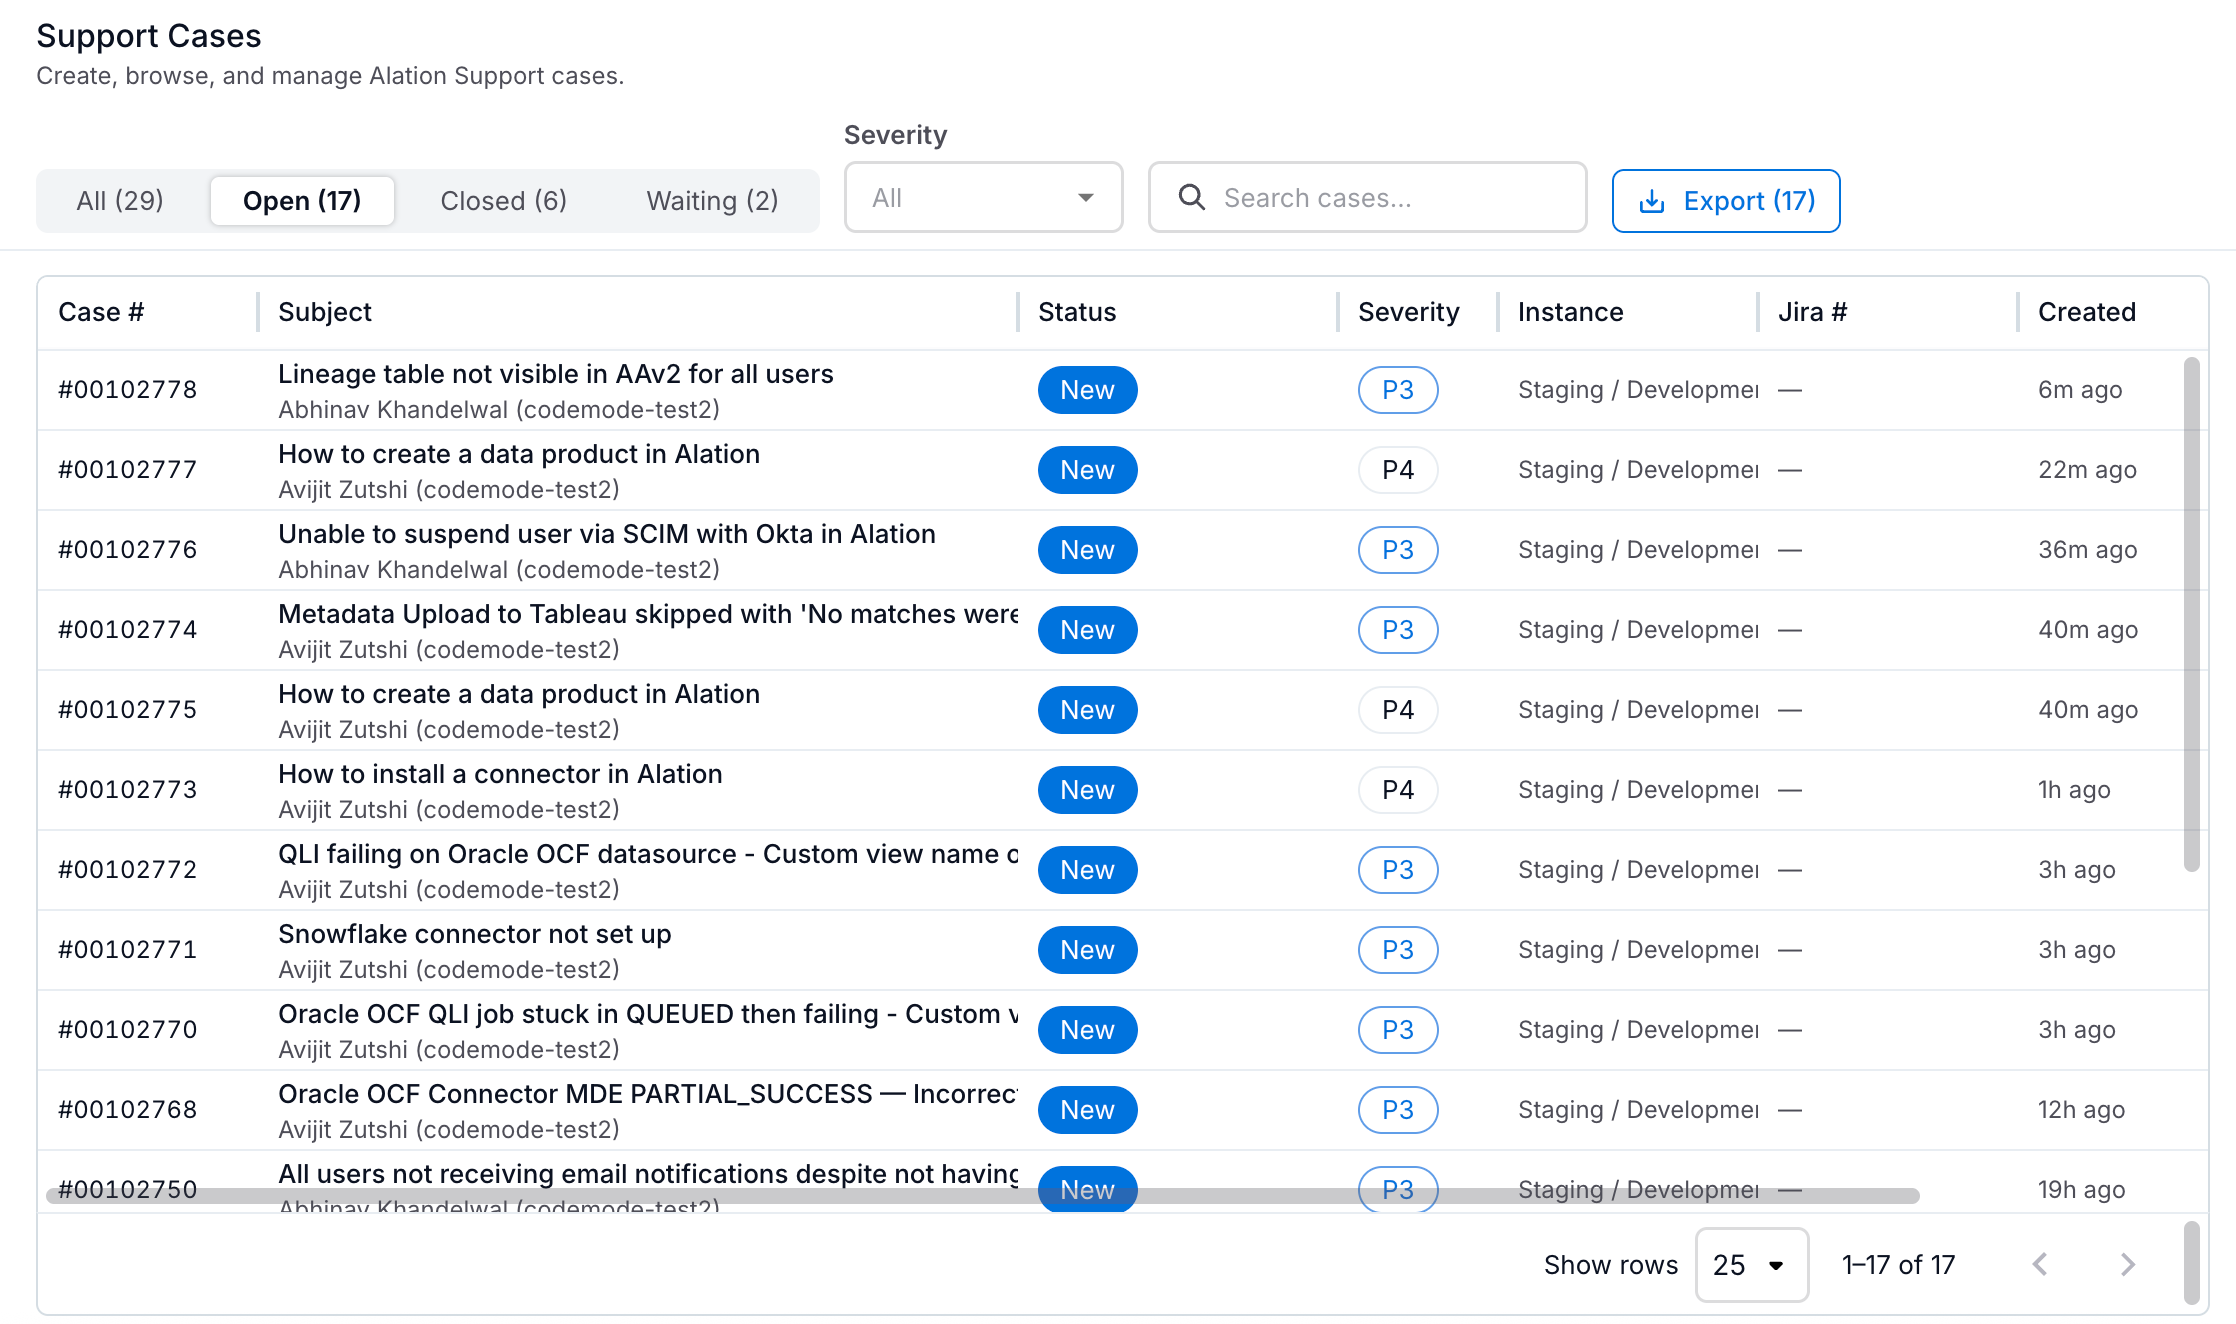The width and height of the screenshot is (2236, 1324).
Task: Click P3 severity badge on case #00102778
Action: 1398,390
